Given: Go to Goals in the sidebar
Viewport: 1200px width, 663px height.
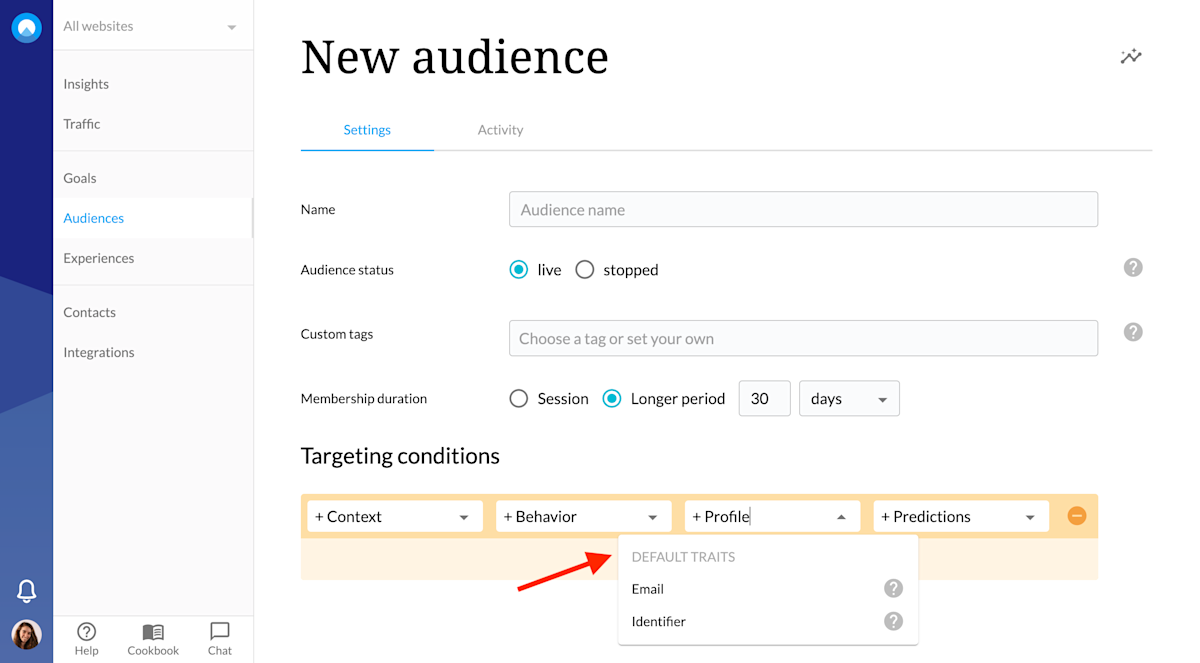Looking at the screenshot, I should (80, 178).
